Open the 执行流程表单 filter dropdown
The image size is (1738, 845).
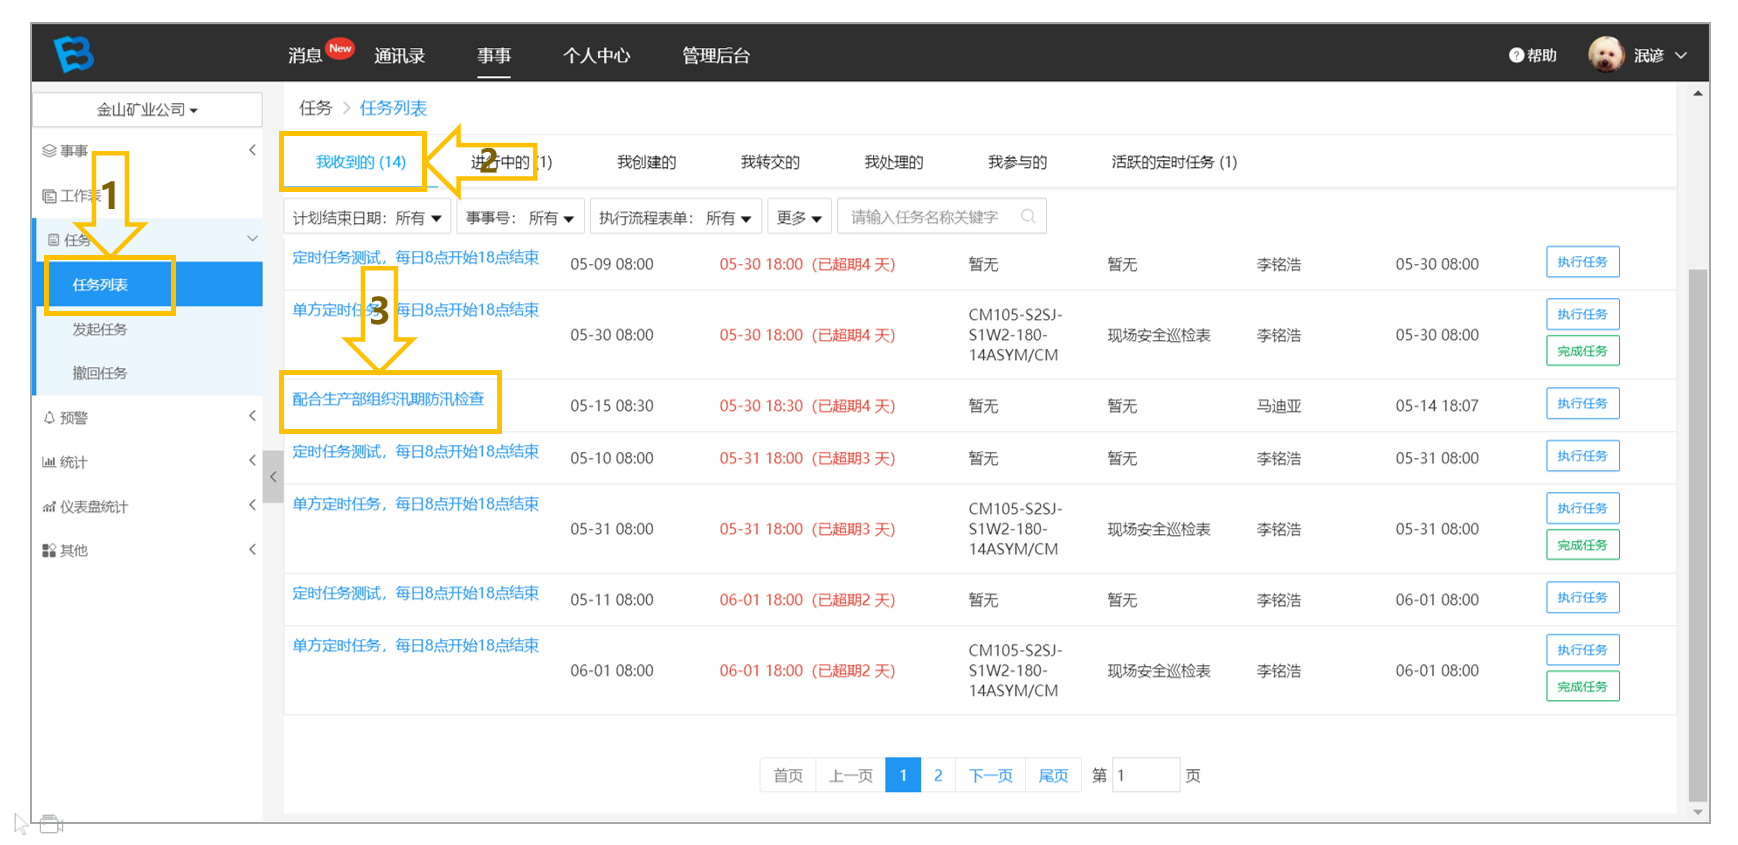675,217
